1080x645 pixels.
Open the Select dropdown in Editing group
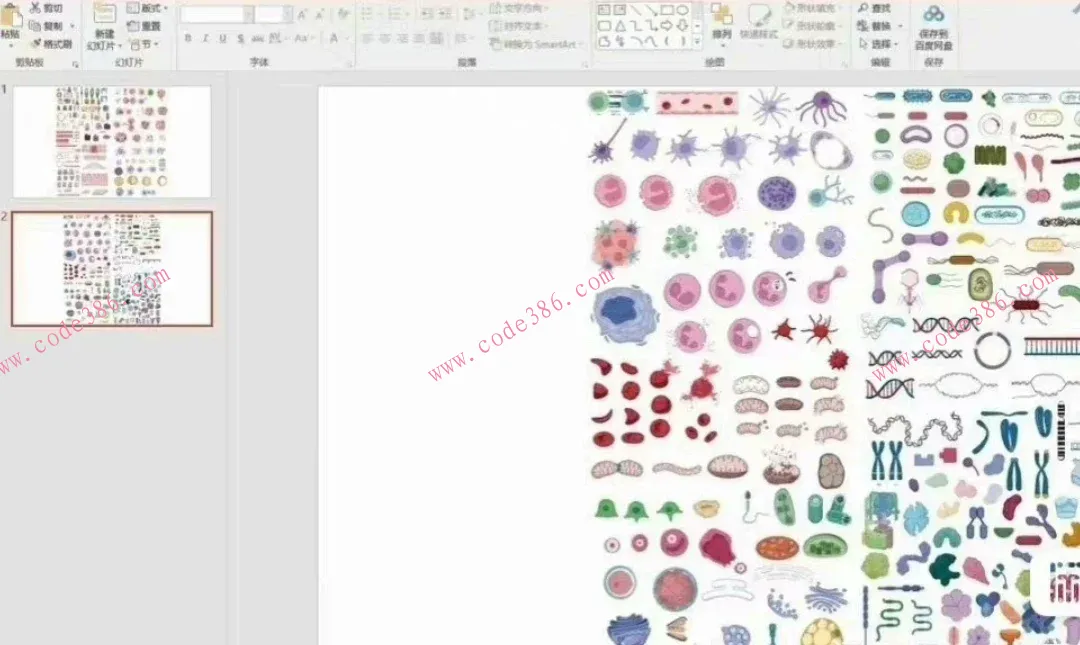coord(880,44)
